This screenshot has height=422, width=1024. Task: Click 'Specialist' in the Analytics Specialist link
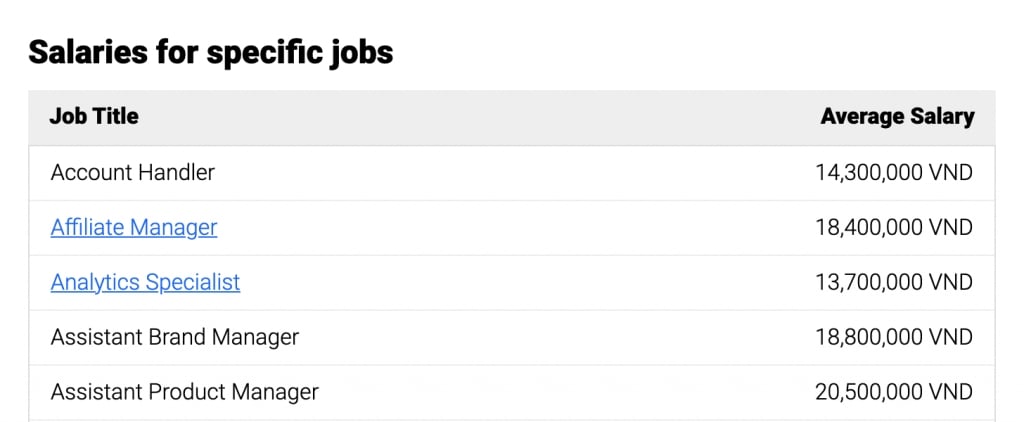(x=193, y=283)
